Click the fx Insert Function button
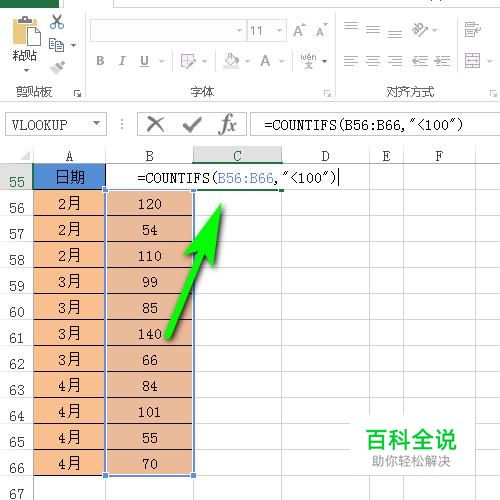 [x=228, y=124]
